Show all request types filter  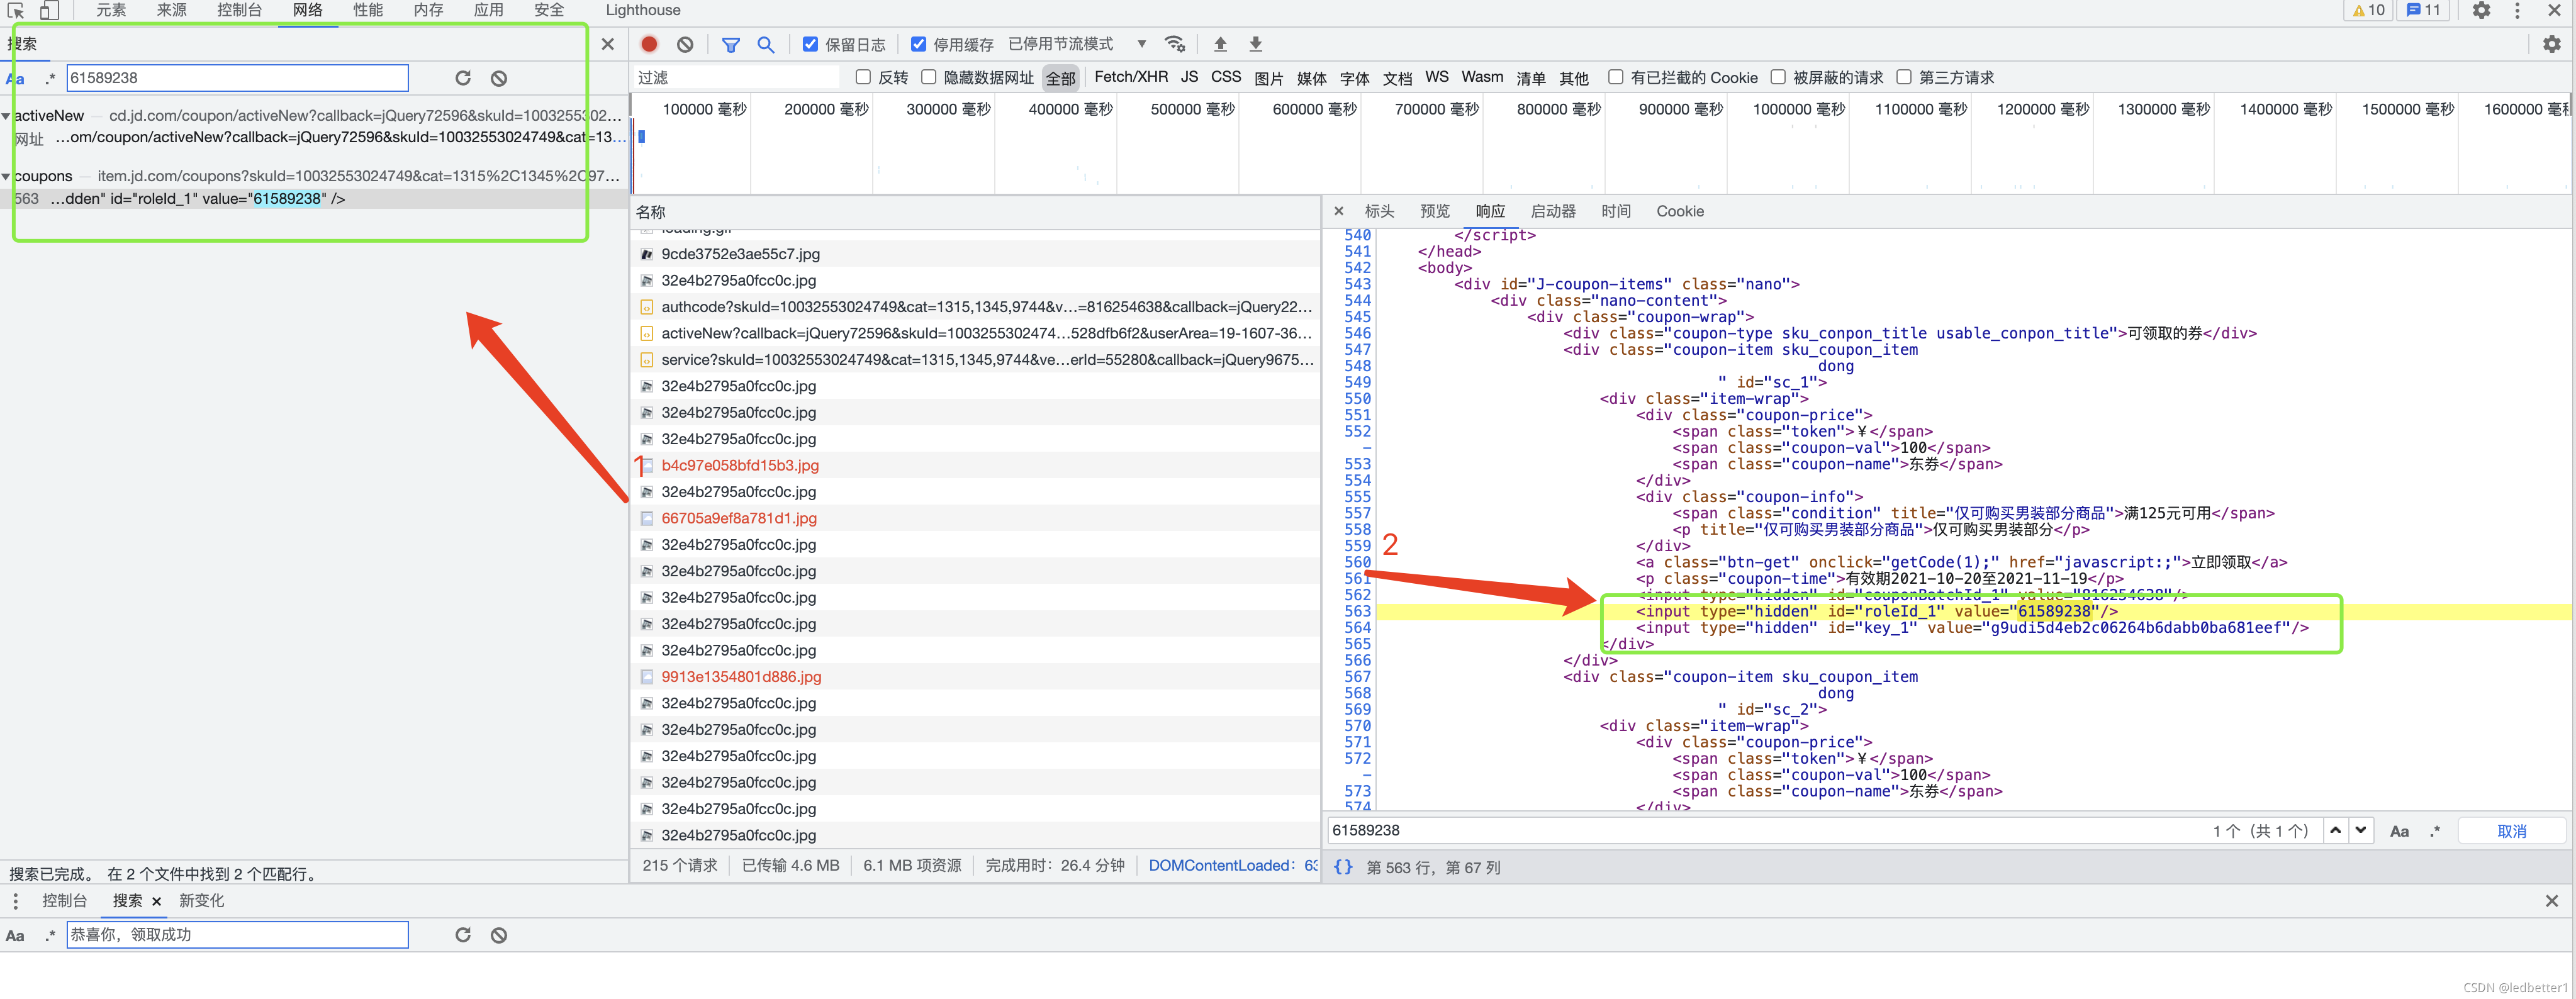[1060, 78]
